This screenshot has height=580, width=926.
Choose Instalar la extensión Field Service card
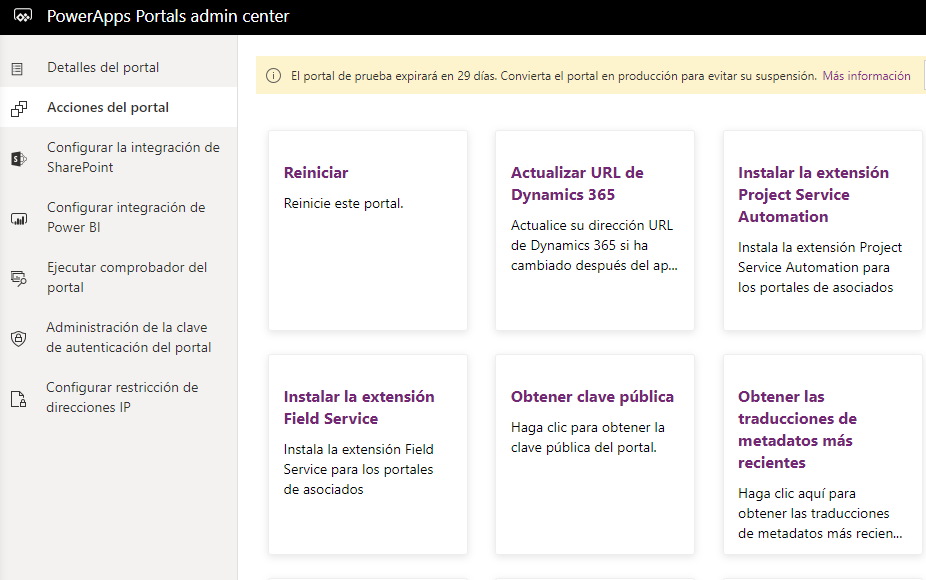368,454
